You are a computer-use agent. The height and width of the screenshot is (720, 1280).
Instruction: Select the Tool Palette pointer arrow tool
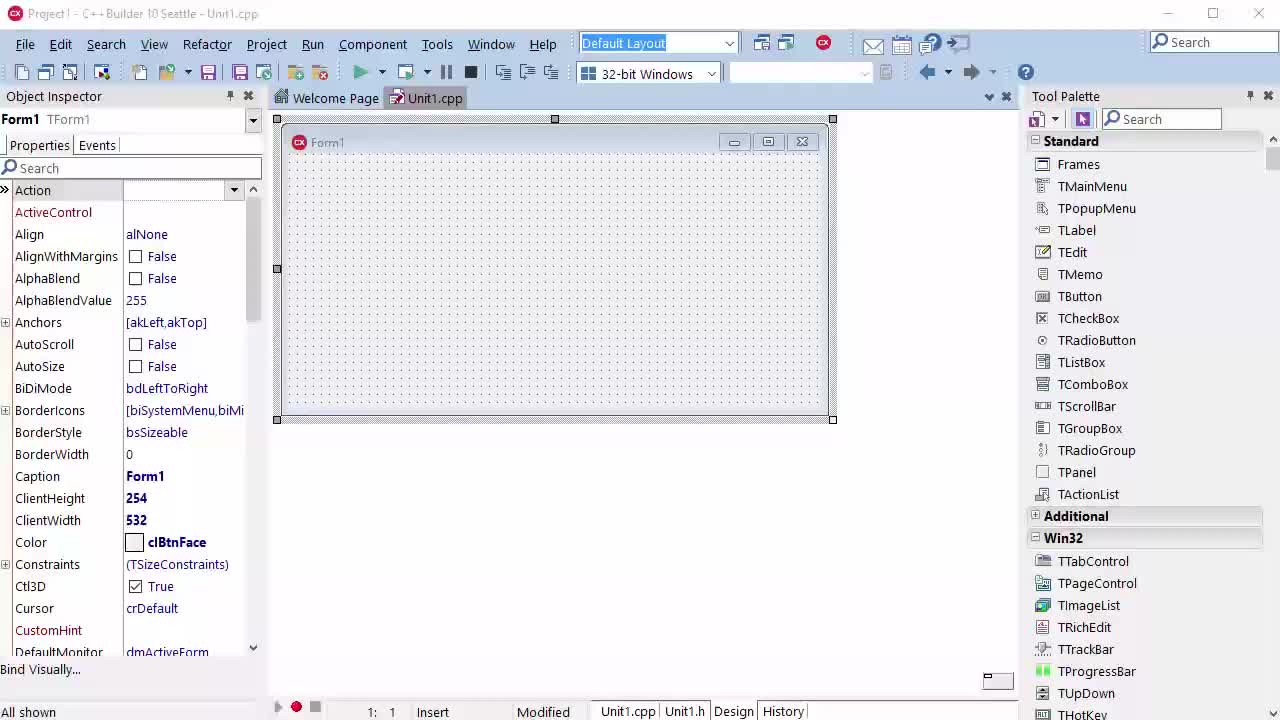(1082, 119)
